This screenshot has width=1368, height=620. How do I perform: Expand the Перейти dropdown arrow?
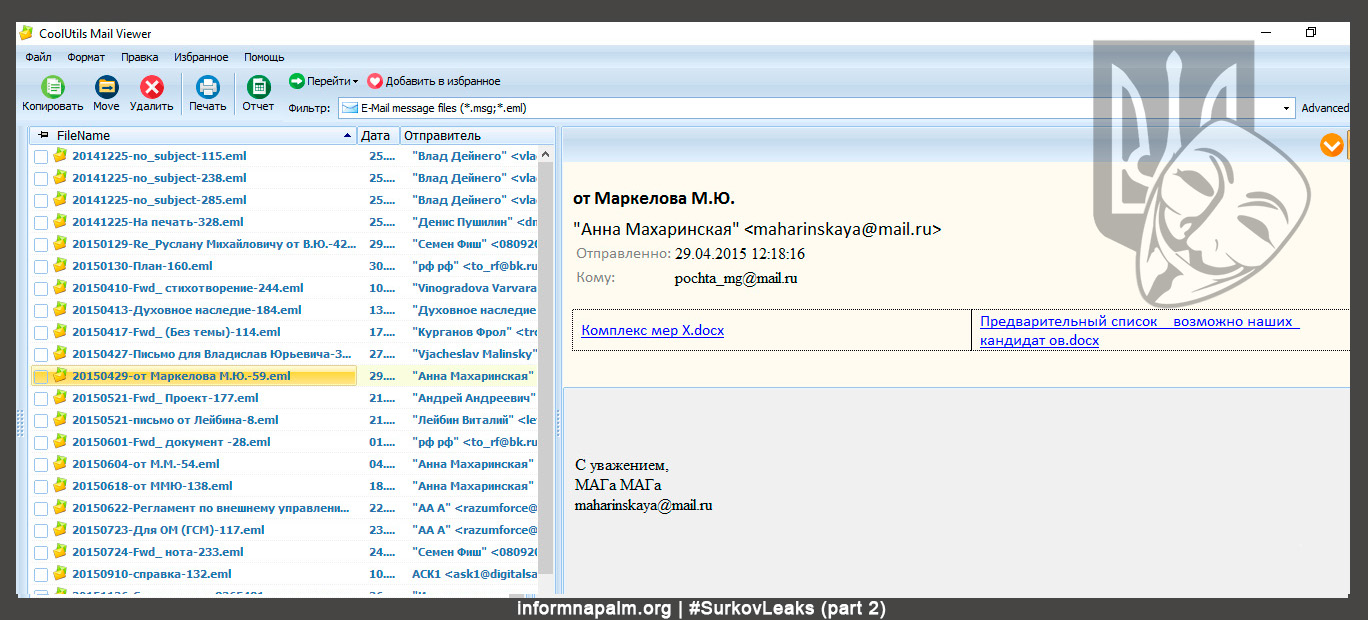pos(355,82)
